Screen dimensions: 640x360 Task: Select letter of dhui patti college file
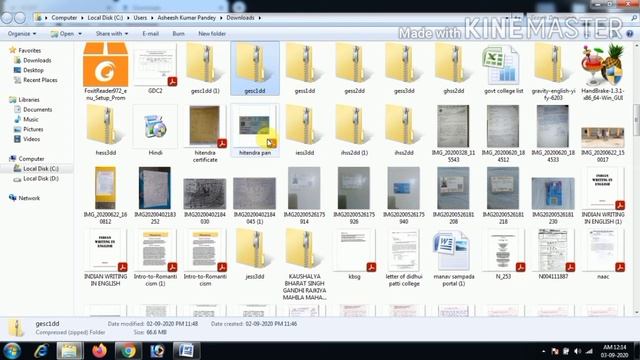coord(404,251)
